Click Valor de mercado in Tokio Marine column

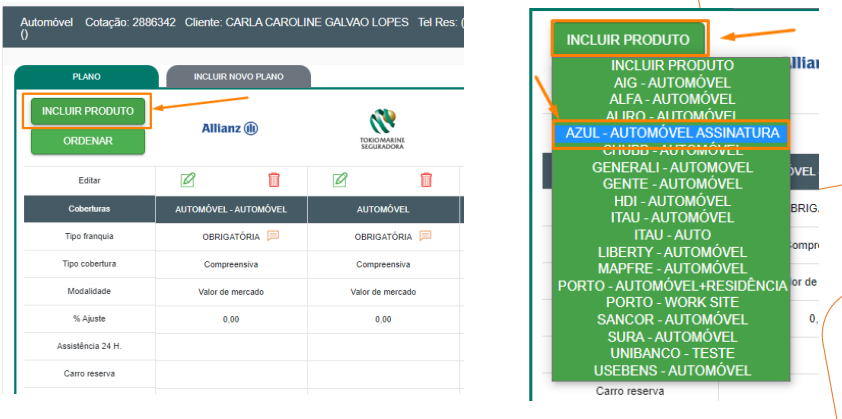[383, 292]
